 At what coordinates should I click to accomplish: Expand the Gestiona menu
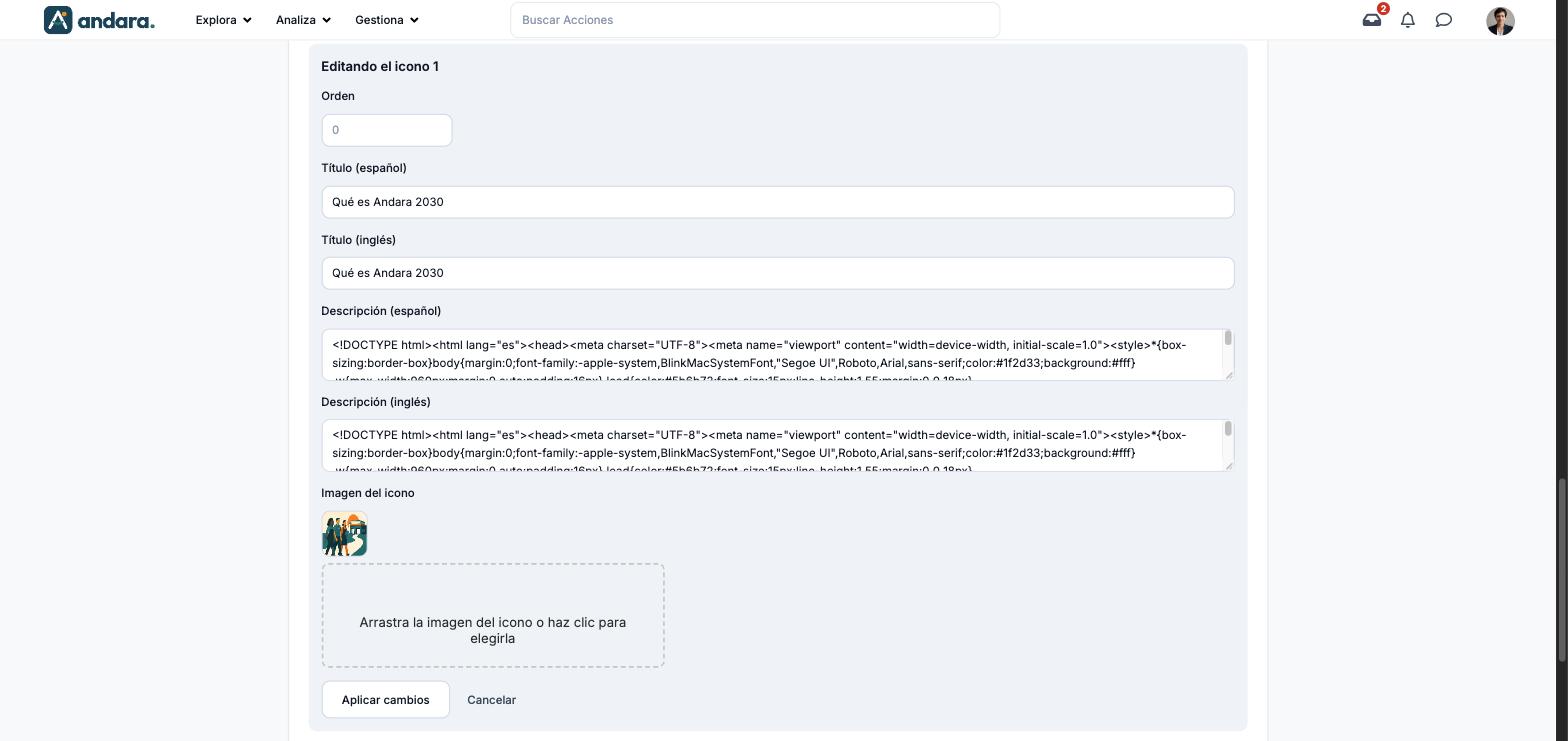click(x=387, y=20)
